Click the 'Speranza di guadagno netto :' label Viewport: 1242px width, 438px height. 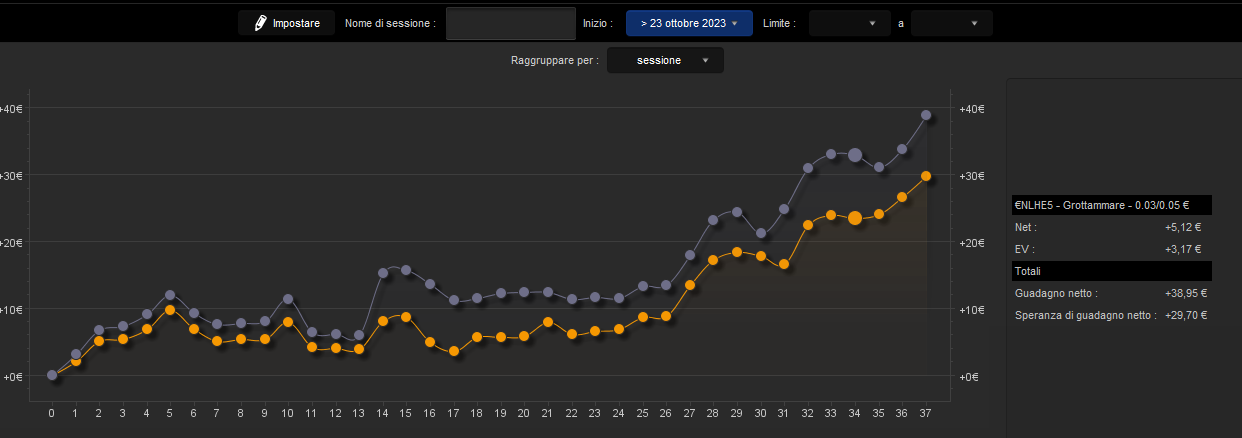click(x=1085, y=315)
